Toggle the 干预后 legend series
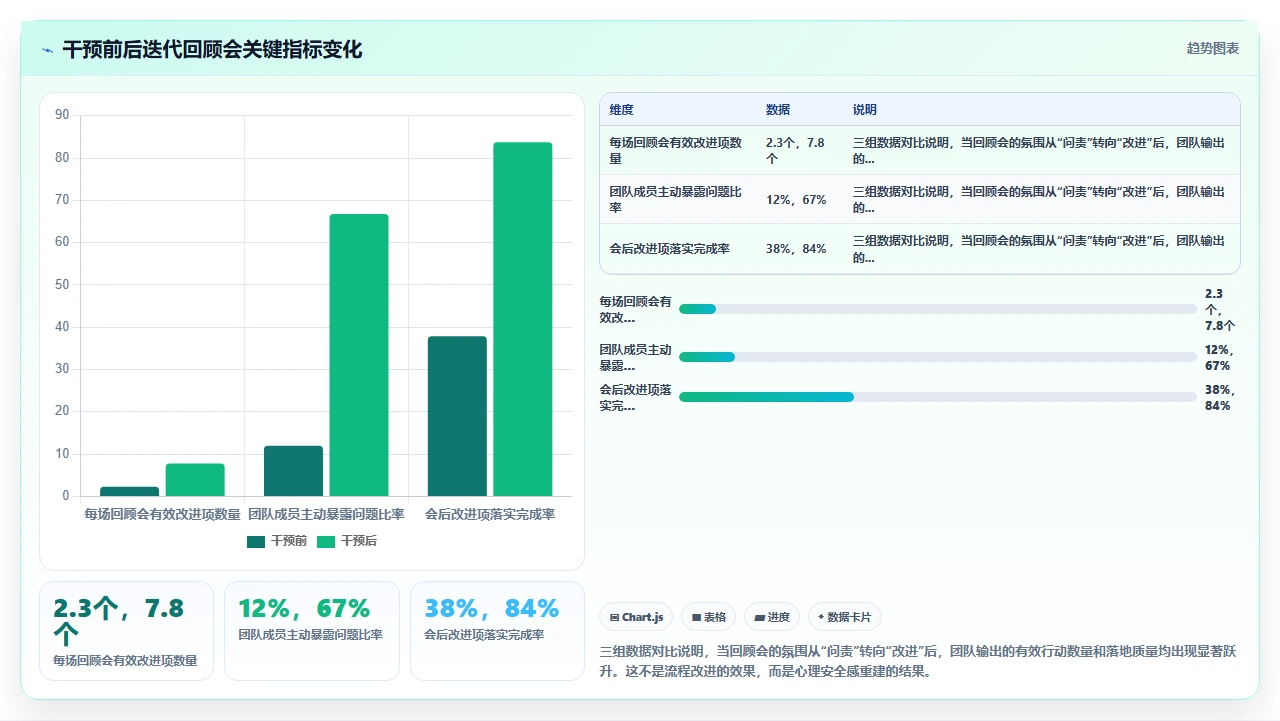This screenshot has height=721, width=1280. 347,541
